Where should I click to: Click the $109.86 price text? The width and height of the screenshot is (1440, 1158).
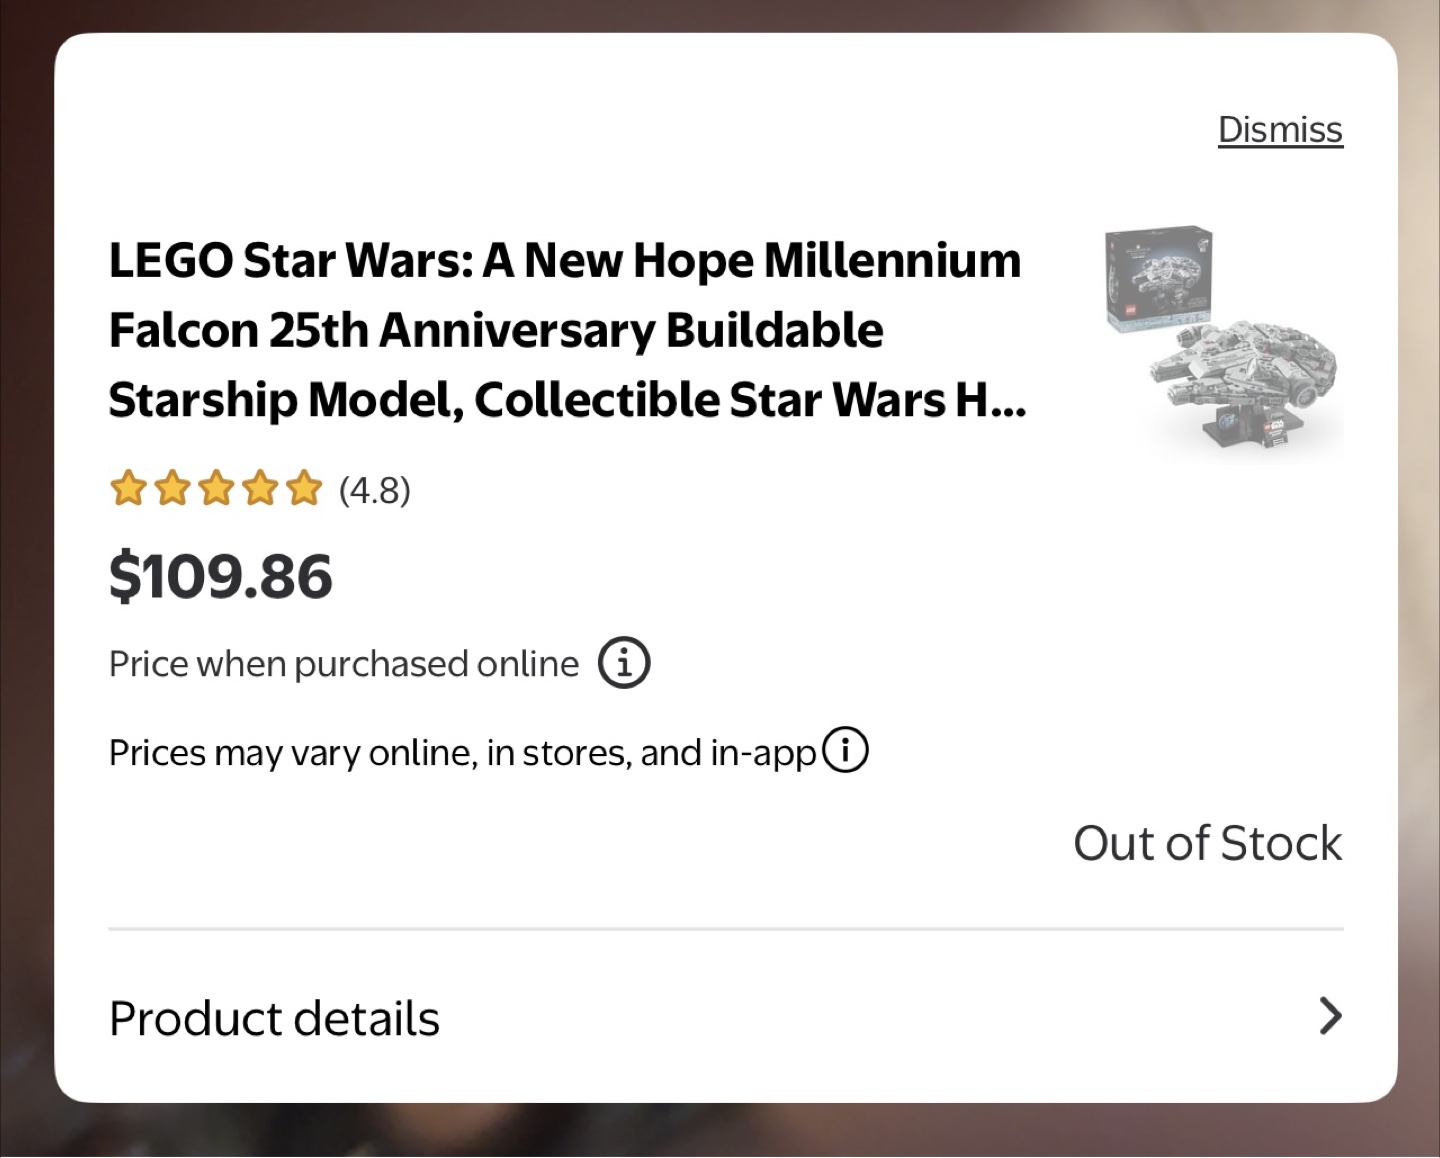[221, 574]
